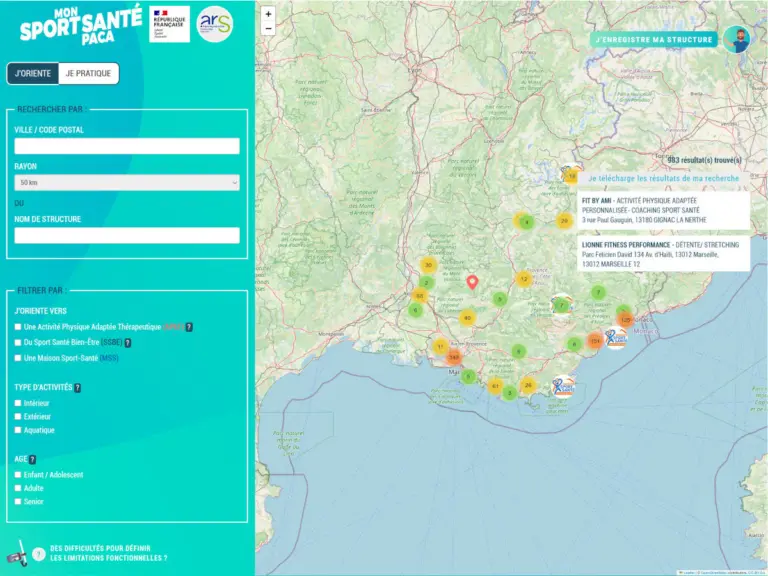
Task: Open the 151 orange cluster marker
Action: (595, 341)
